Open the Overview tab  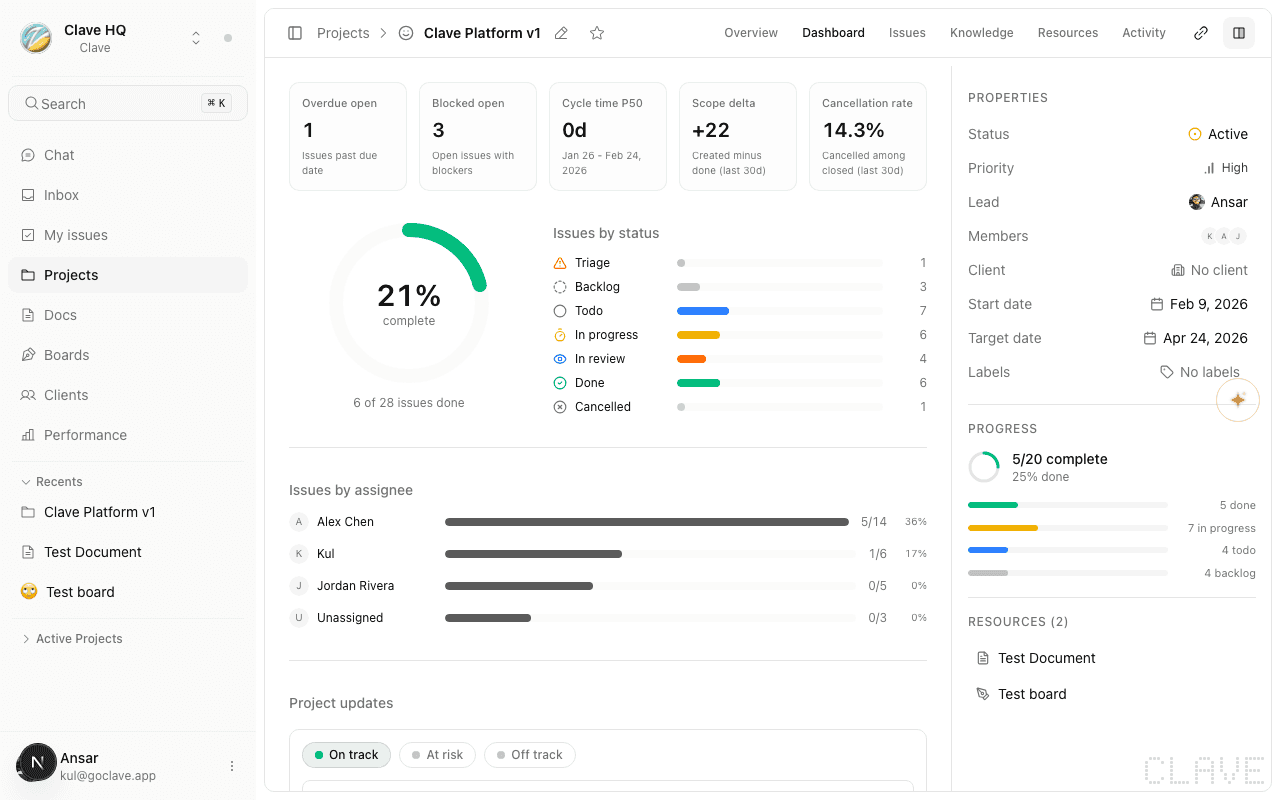tap(751, 33)
